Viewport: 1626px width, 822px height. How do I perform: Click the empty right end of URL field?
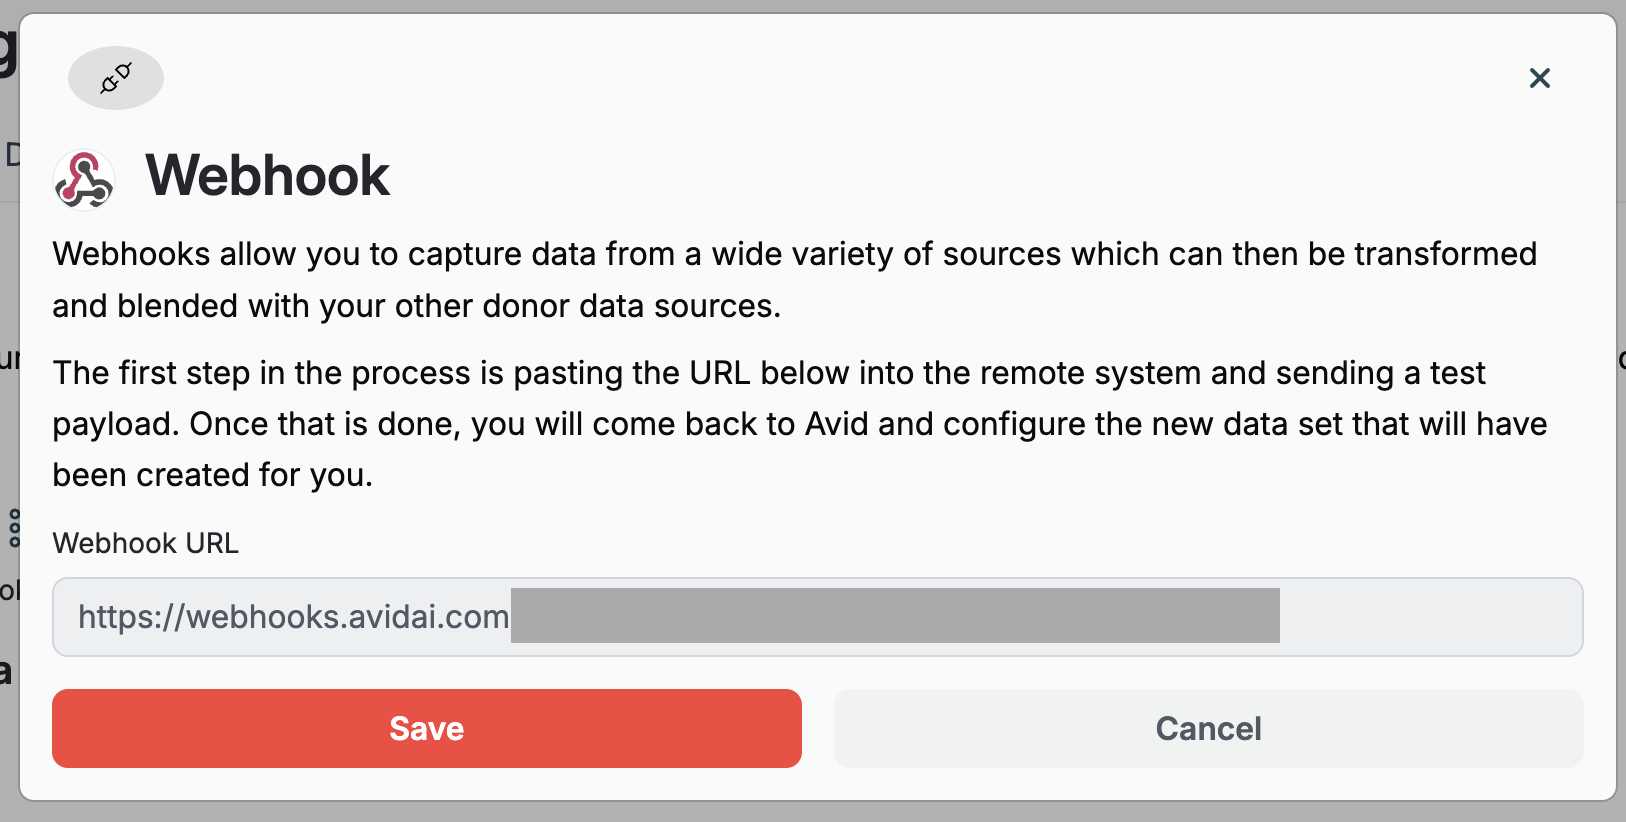[1430, 617]
